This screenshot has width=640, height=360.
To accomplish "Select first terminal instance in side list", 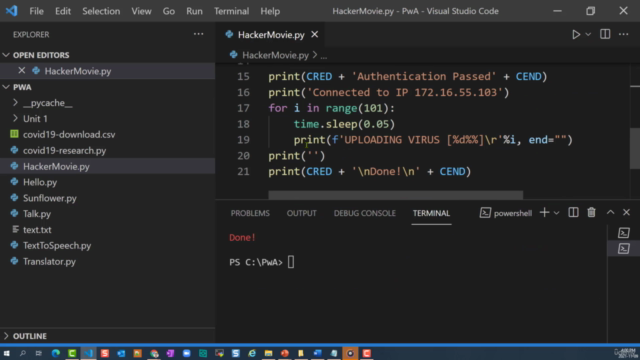I will (624, 233).
